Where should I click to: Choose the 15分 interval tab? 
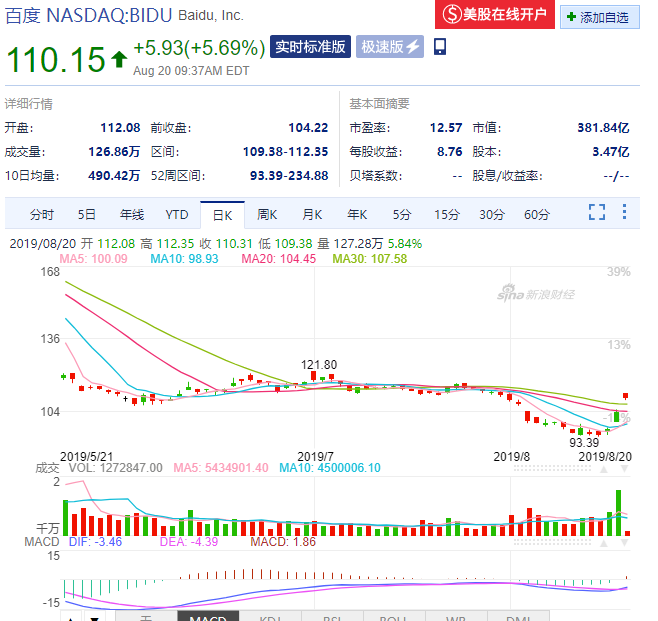pyautogui.click(x=446, y=214)
